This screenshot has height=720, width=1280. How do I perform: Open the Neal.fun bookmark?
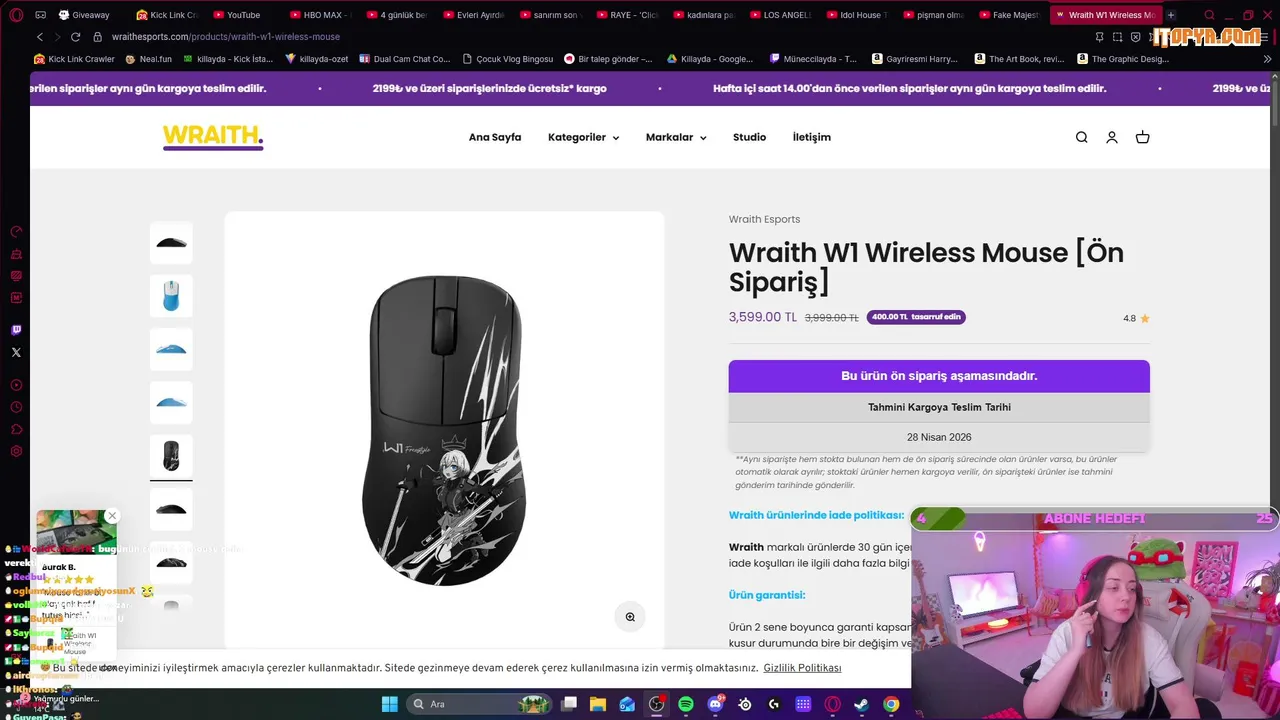coord(148,59)
